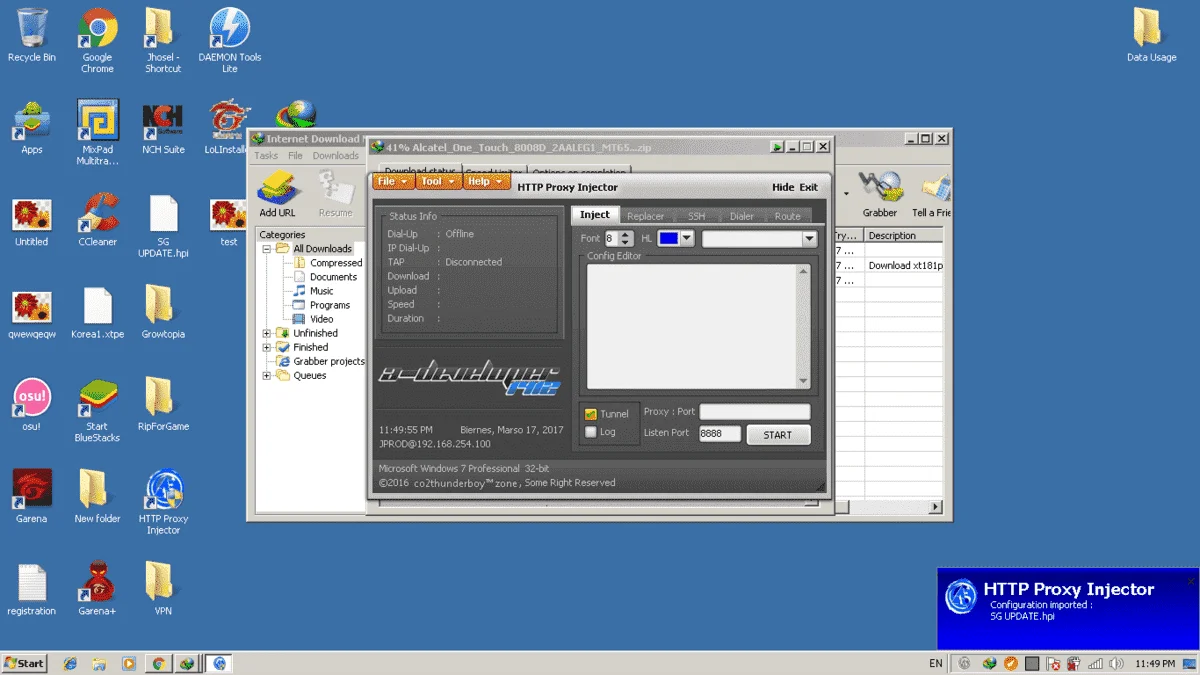Select the Programs category in IDM
Image resolution: width=1200 pixels, height=675 pixels.
[x=321, y=305]
